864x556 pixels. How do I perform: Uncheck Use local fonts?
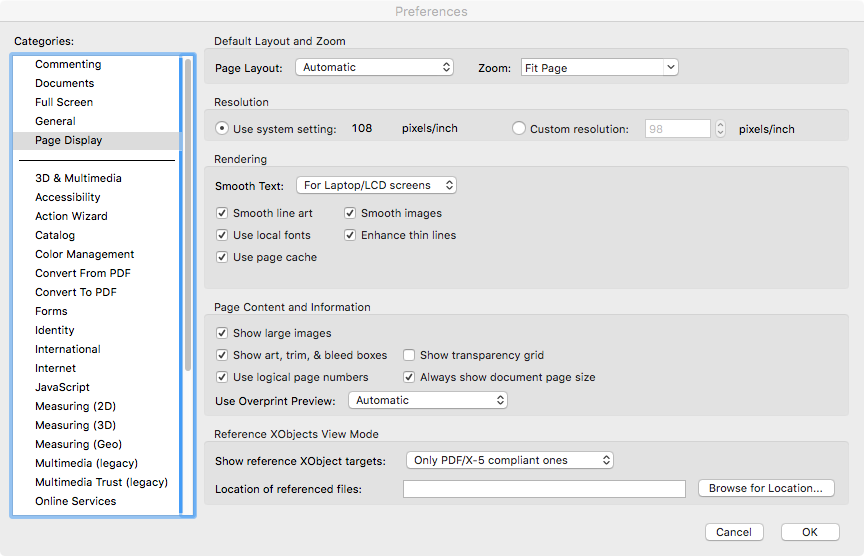(x=222, y=235)
